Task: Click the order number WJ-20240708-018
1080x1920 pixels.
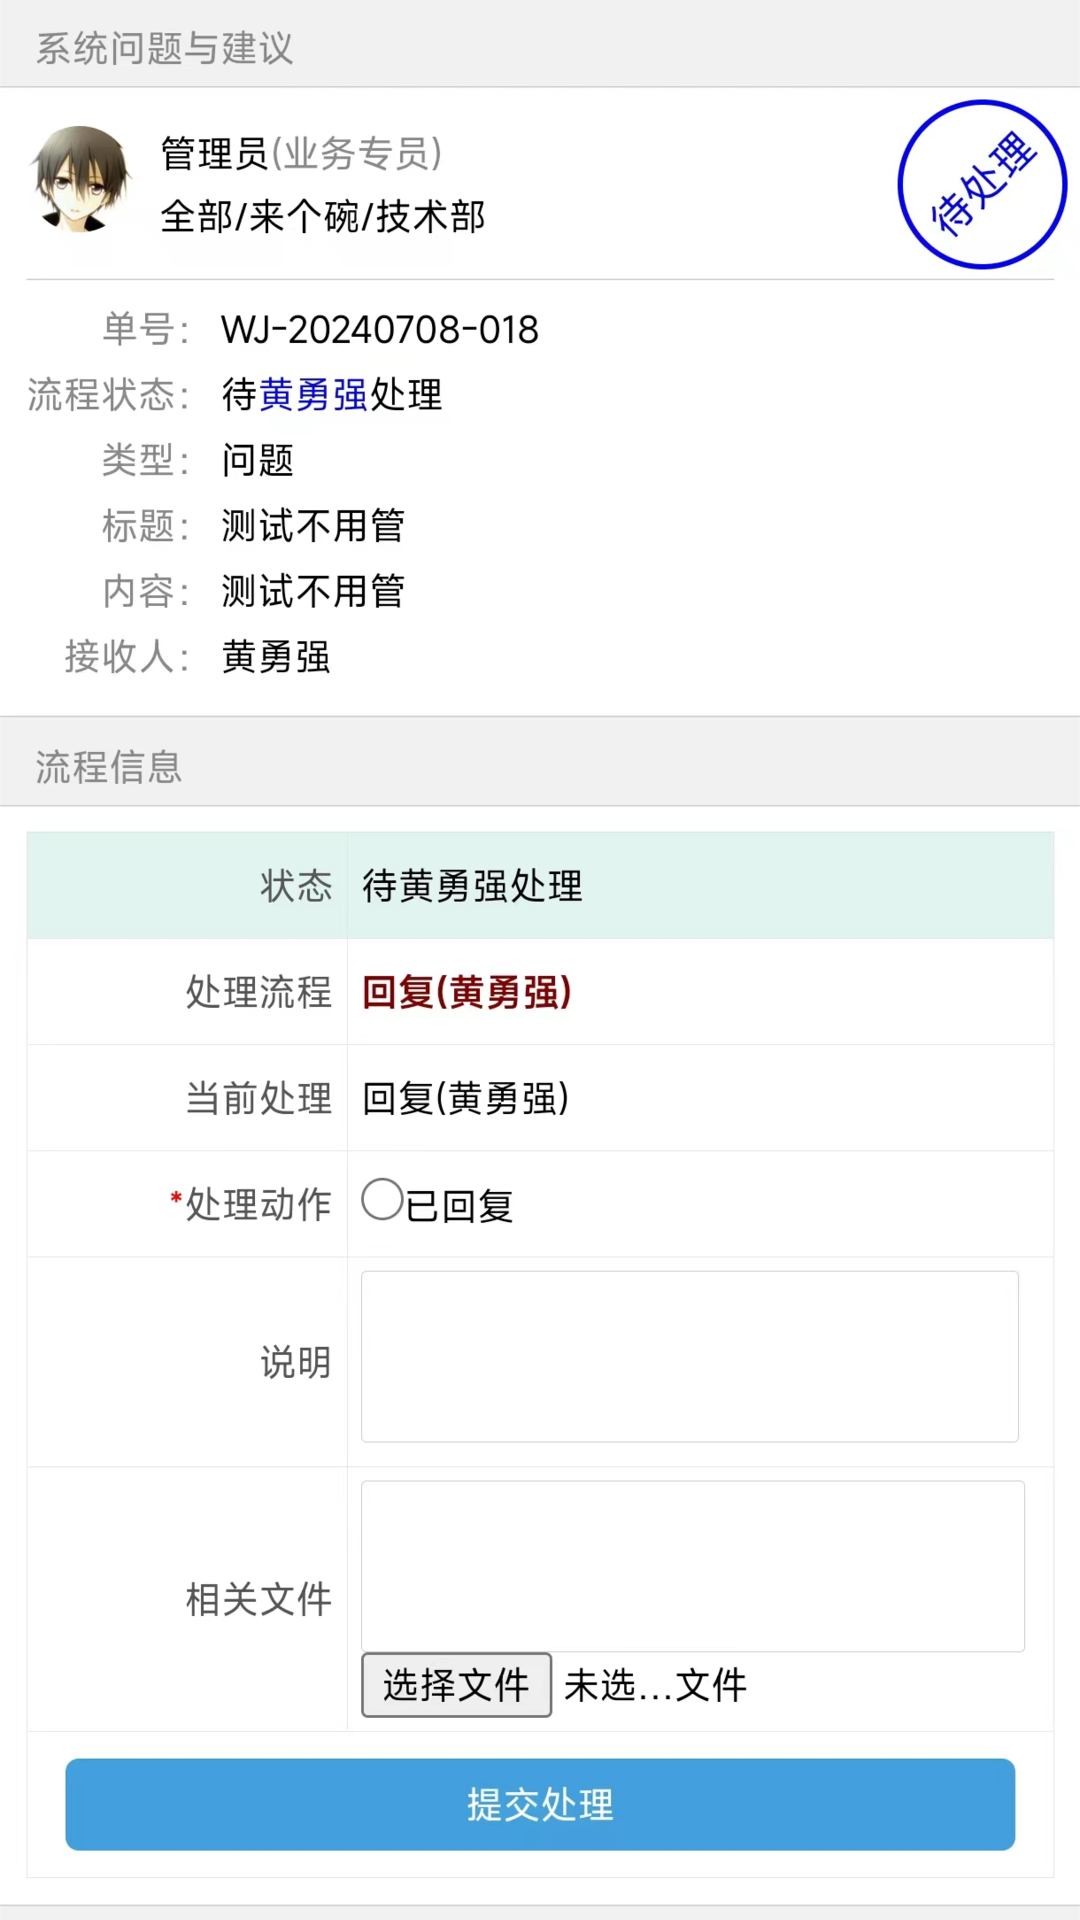Action: click(380, 330)
